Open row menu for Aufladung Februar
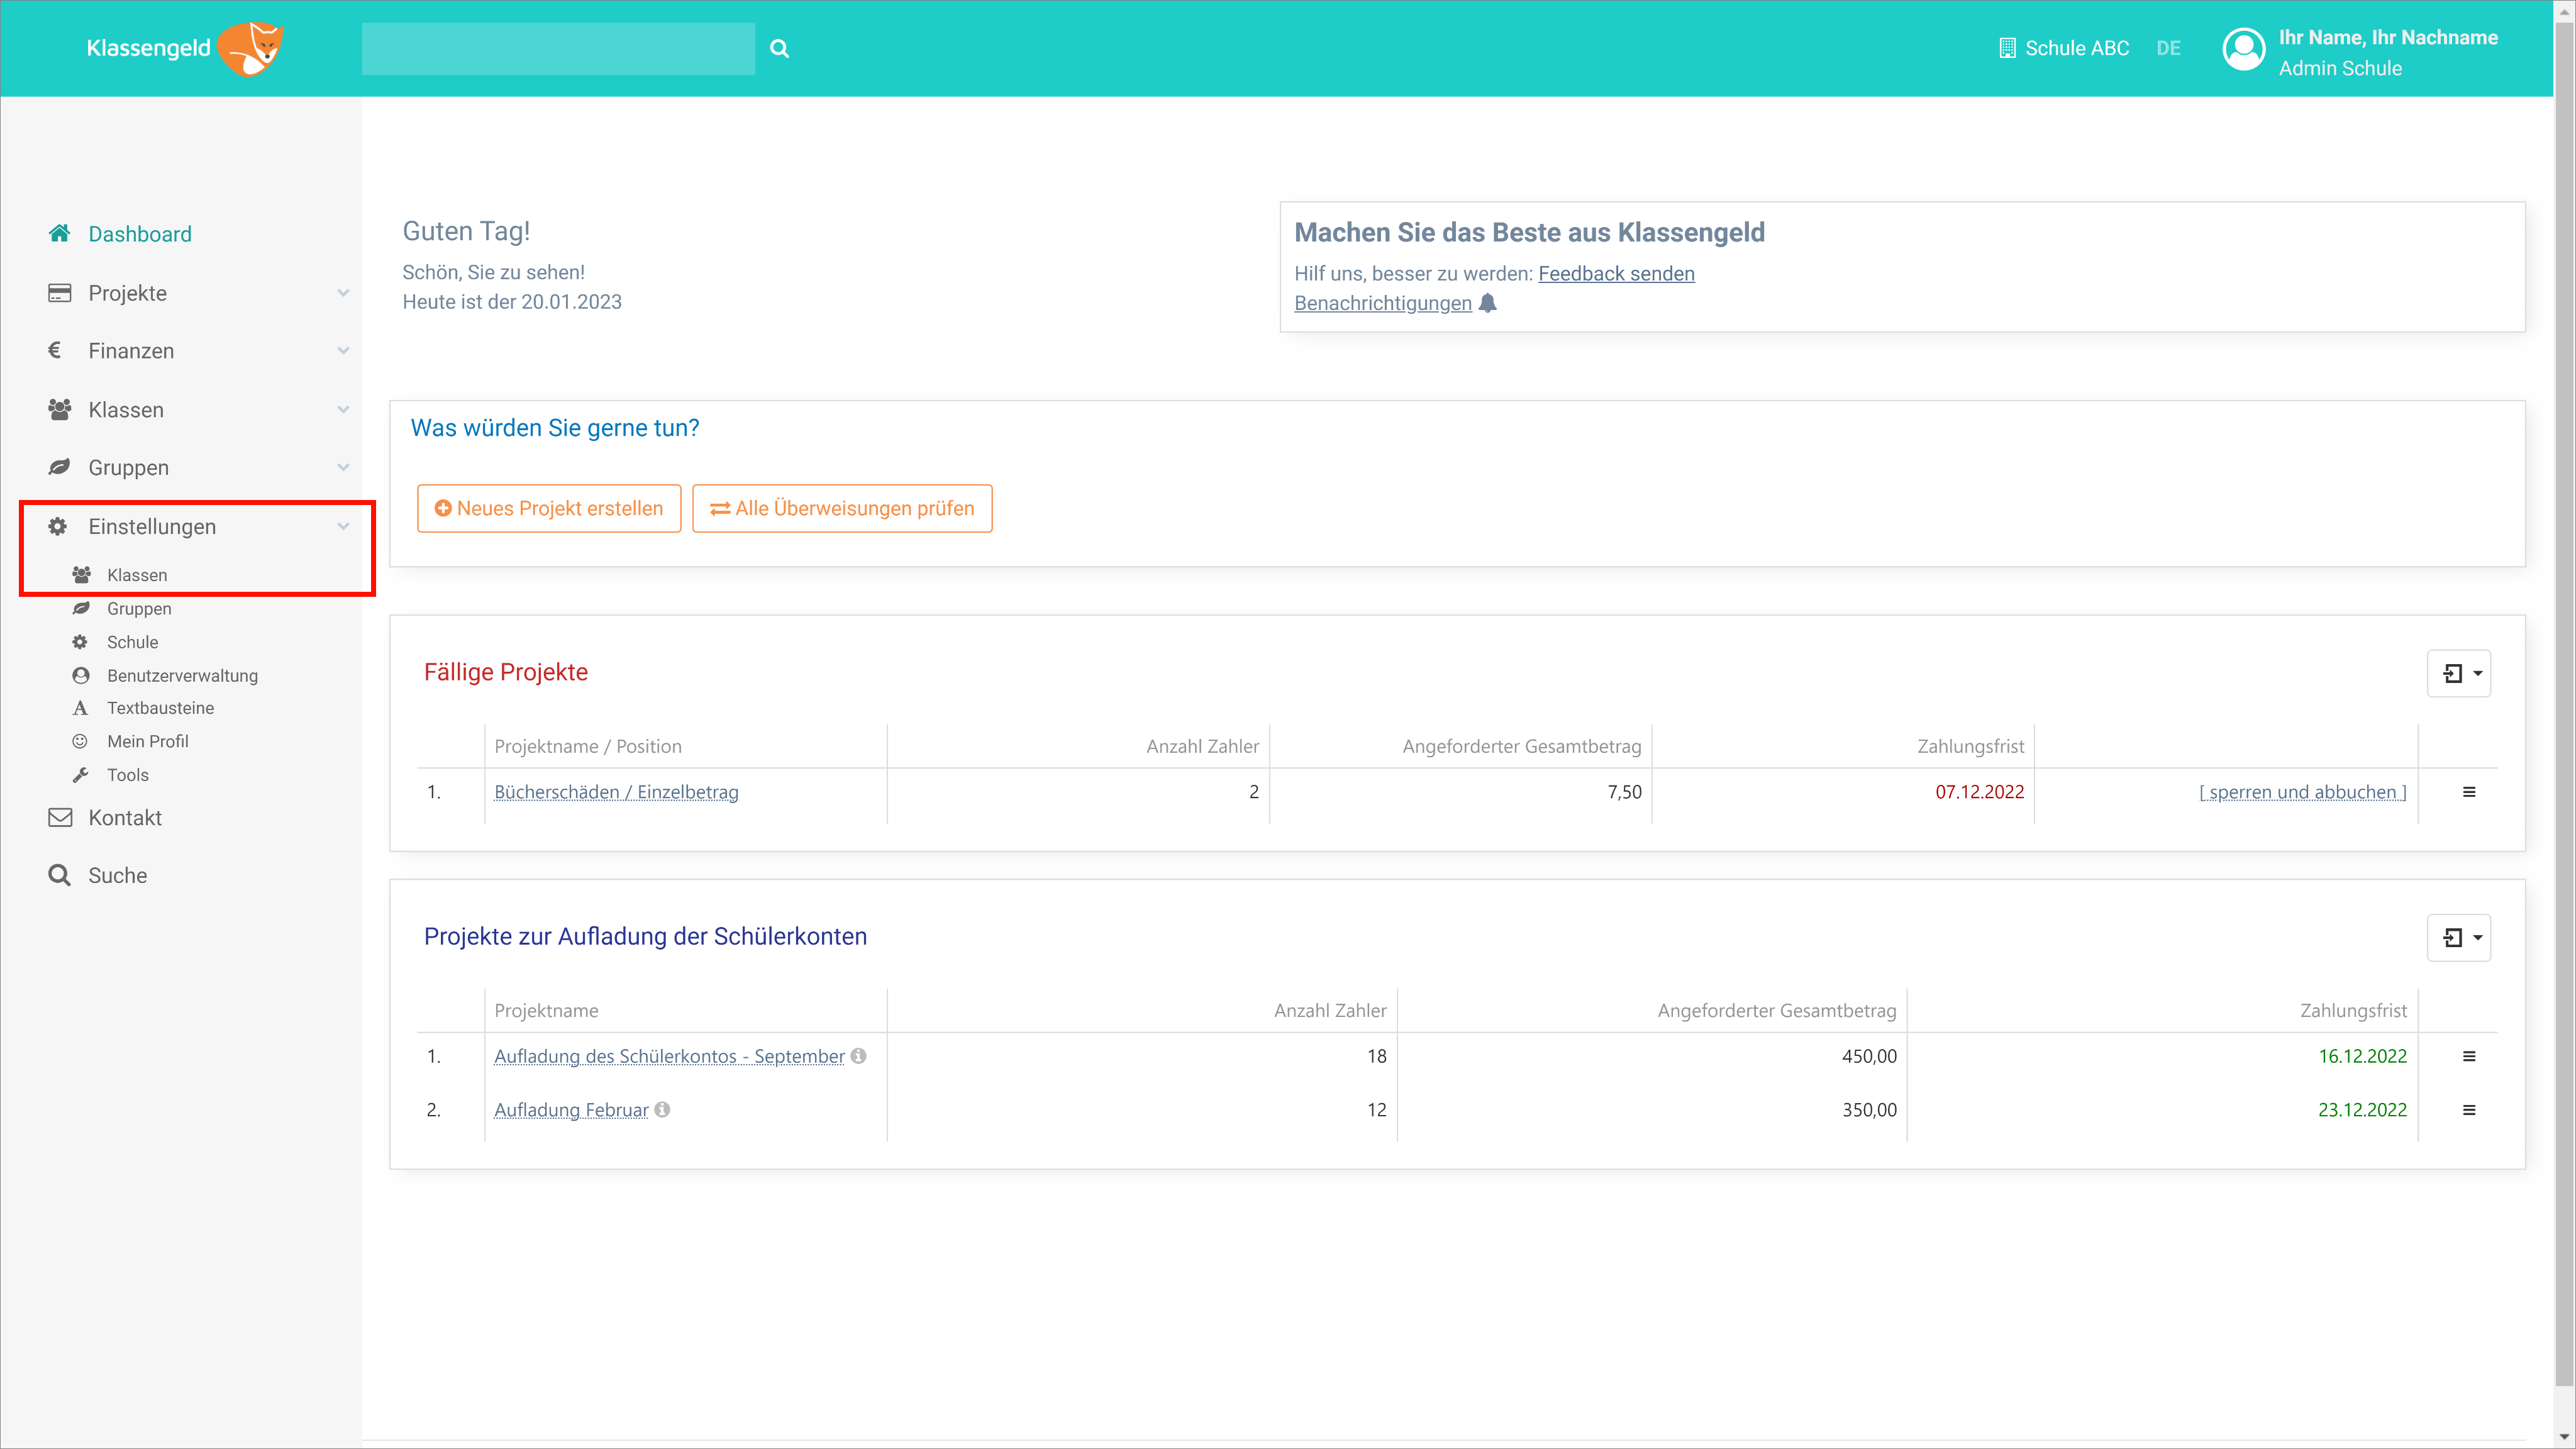This screenshot has width=2576, height=1449. (2469, 1110)
